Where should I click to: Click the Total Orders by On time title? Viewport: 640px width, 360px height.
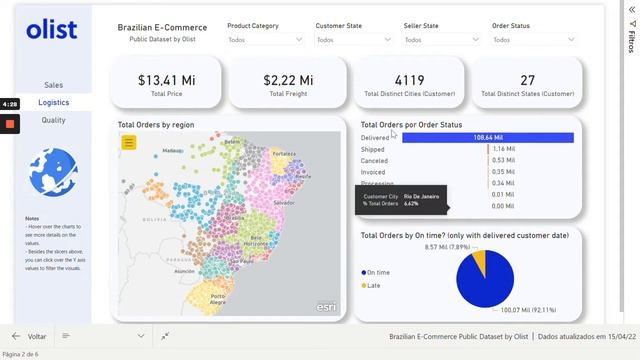[465, 235]
